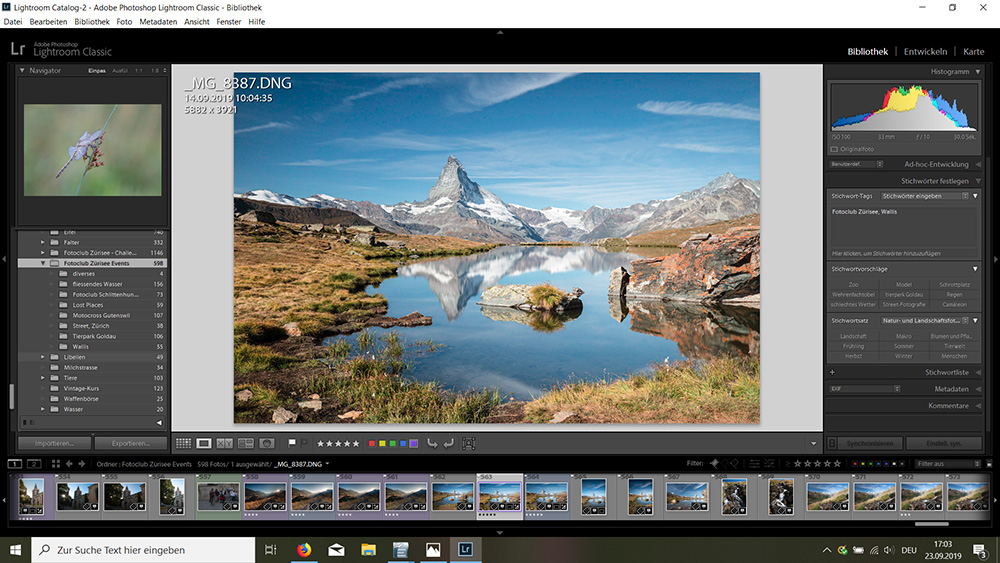1000x563 pixels.
Task: Select the Tierpark Goldau folder
Action: tap(92, 336)
